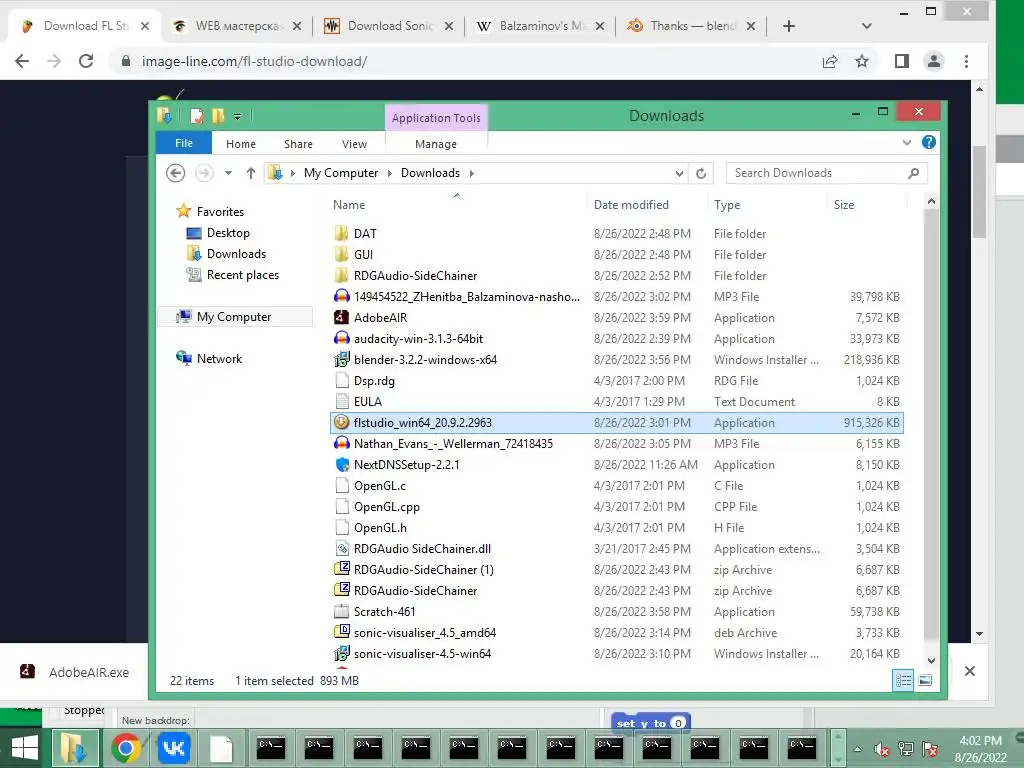
Task: Open Chrome side panel icon
Action: tap(902, 61)
